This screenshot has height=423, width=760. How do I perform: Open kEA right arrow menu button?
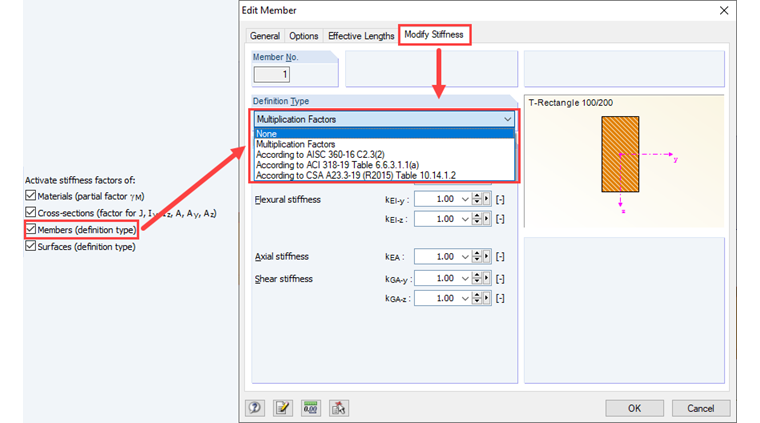click(x=486, y=256)
